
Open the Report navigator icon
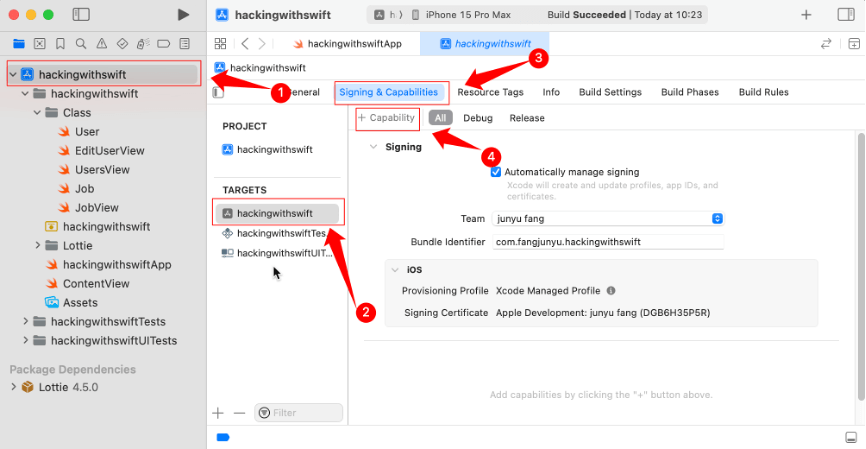coord(184,44)
